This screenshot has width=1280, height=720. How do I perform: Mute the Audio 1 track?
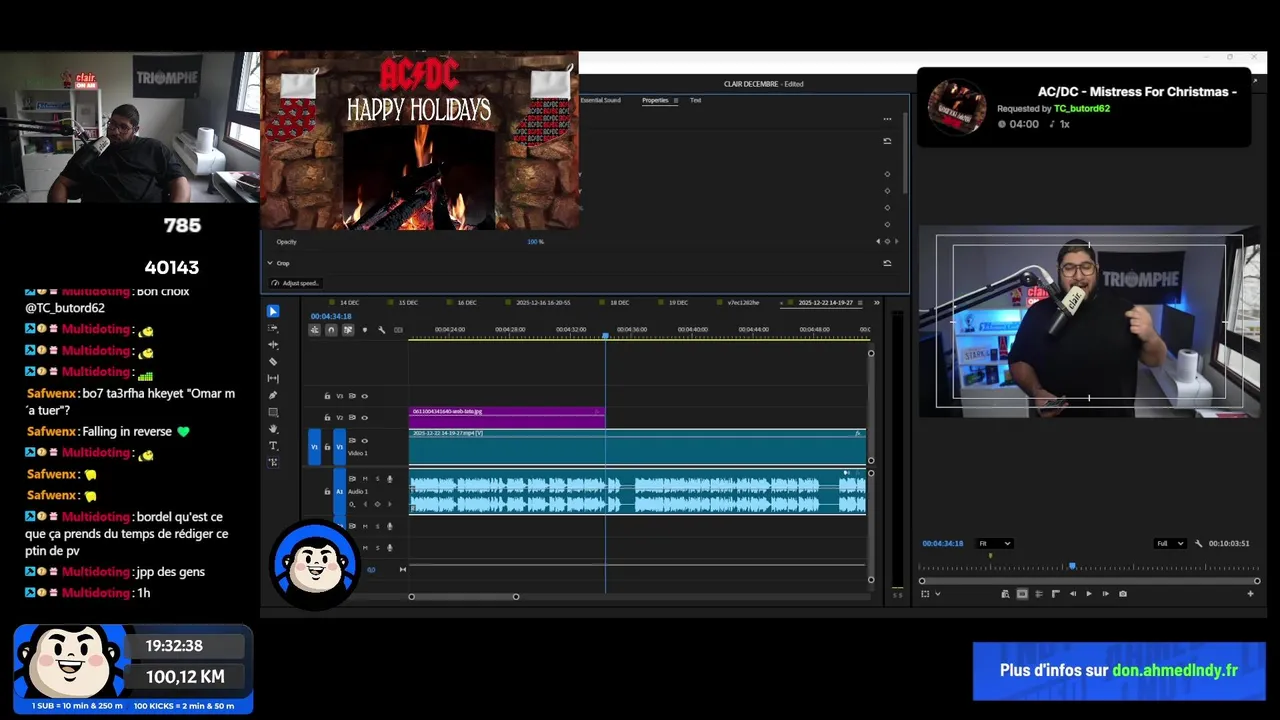tap(365, 479)
